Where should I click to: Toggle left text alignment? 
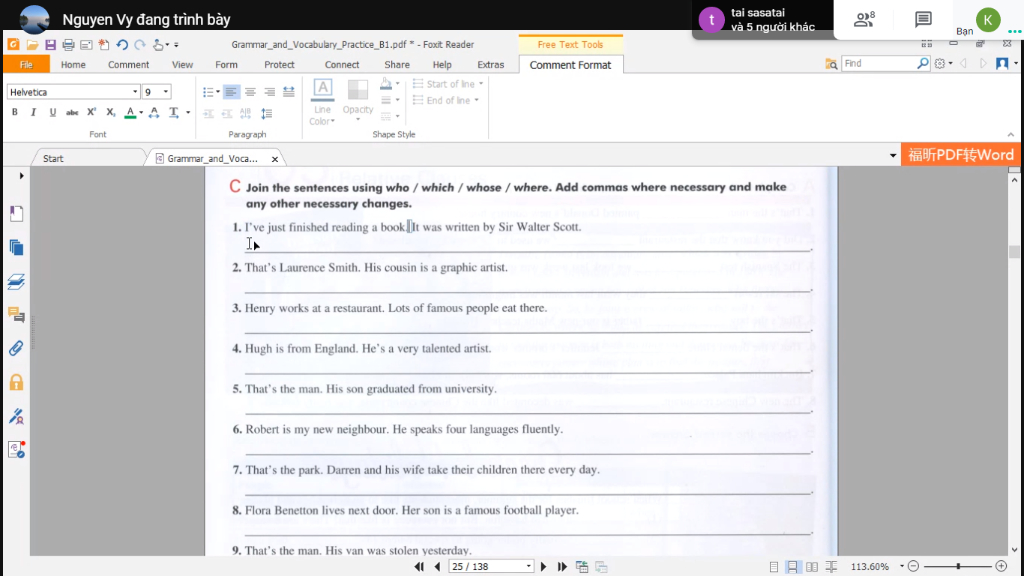pos(231,92)
